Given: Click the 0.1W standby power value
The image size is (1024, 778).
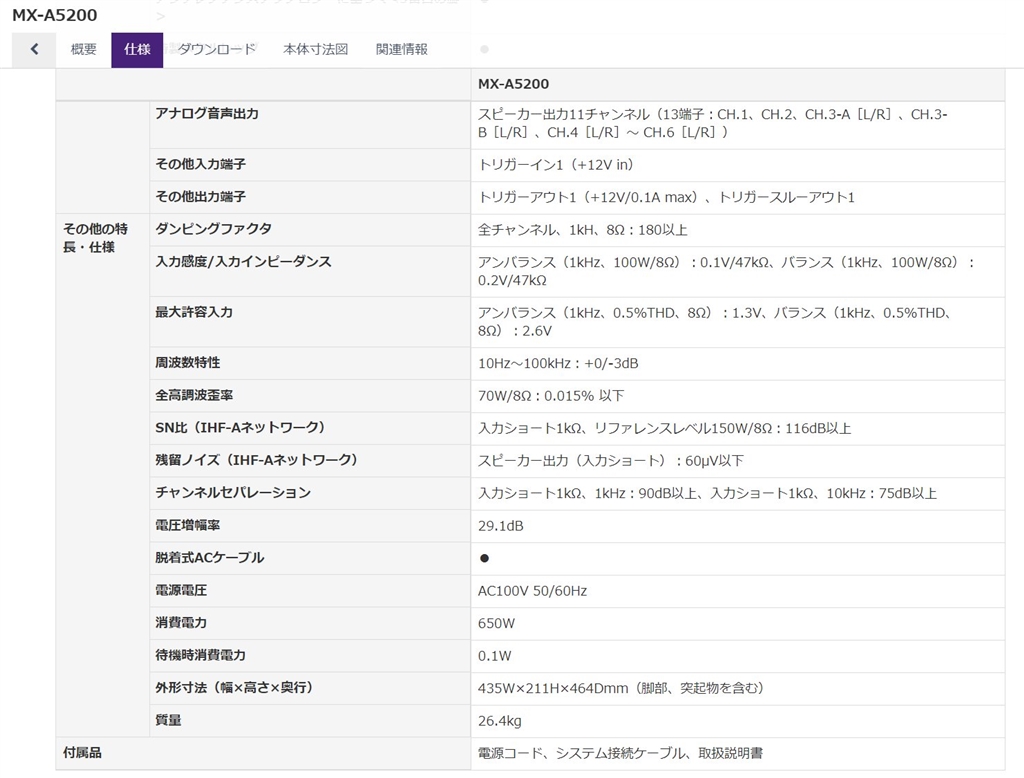Looking at the screenshot, I should 494,656.
